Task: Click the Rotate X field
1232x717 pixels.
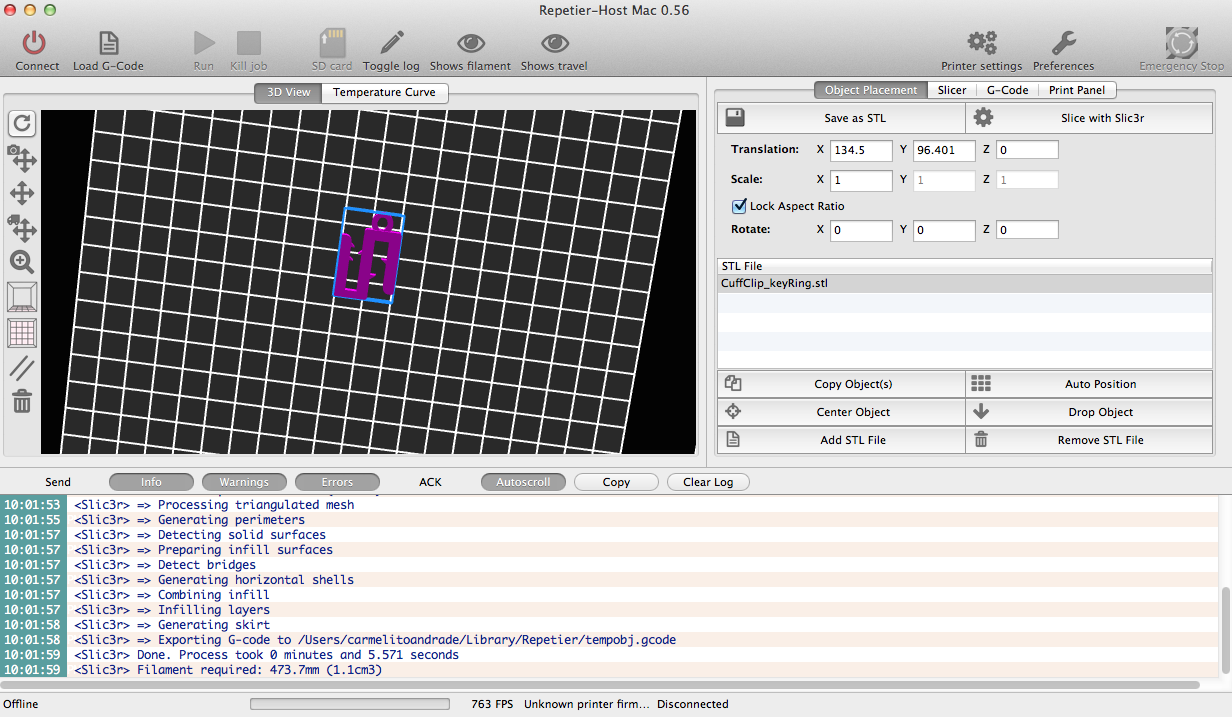Action: point(861,230)
